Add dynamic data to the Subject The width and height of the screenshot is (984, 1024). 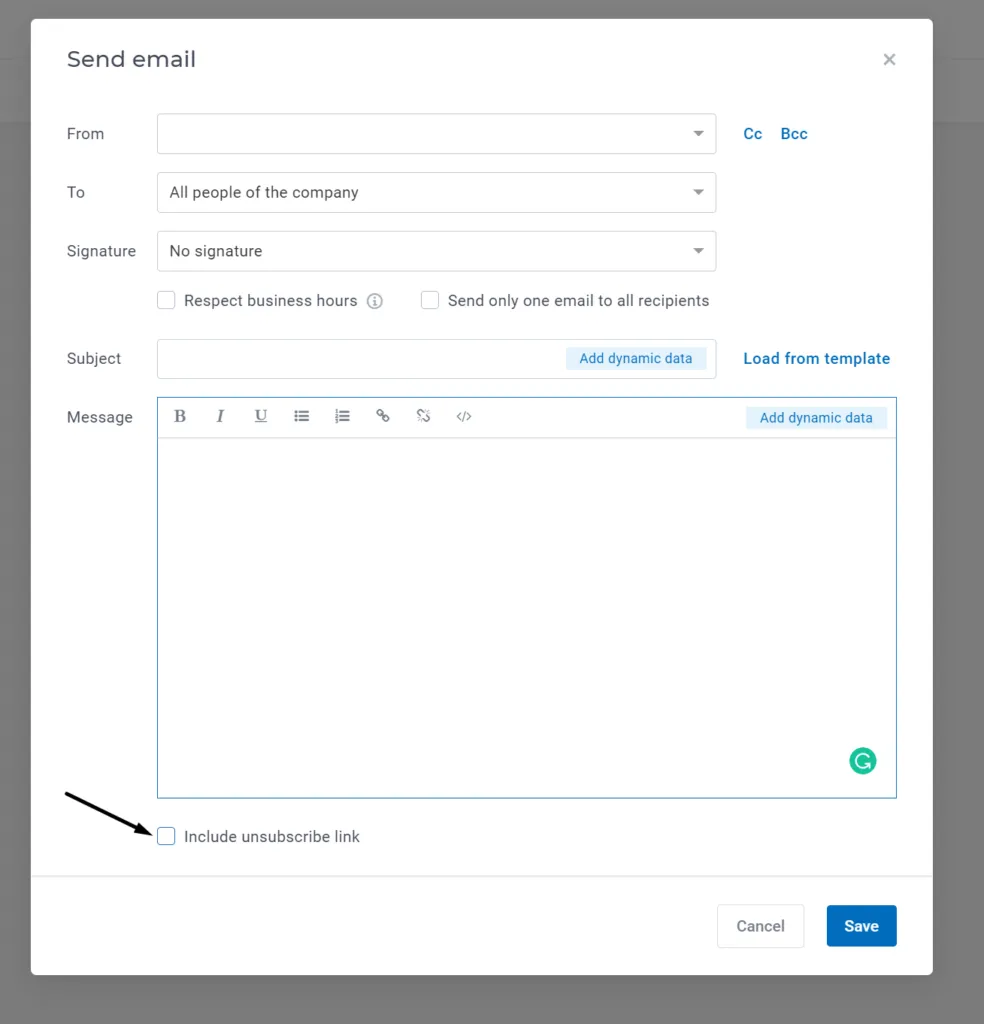pyautogui.click(x=635, y=359)
